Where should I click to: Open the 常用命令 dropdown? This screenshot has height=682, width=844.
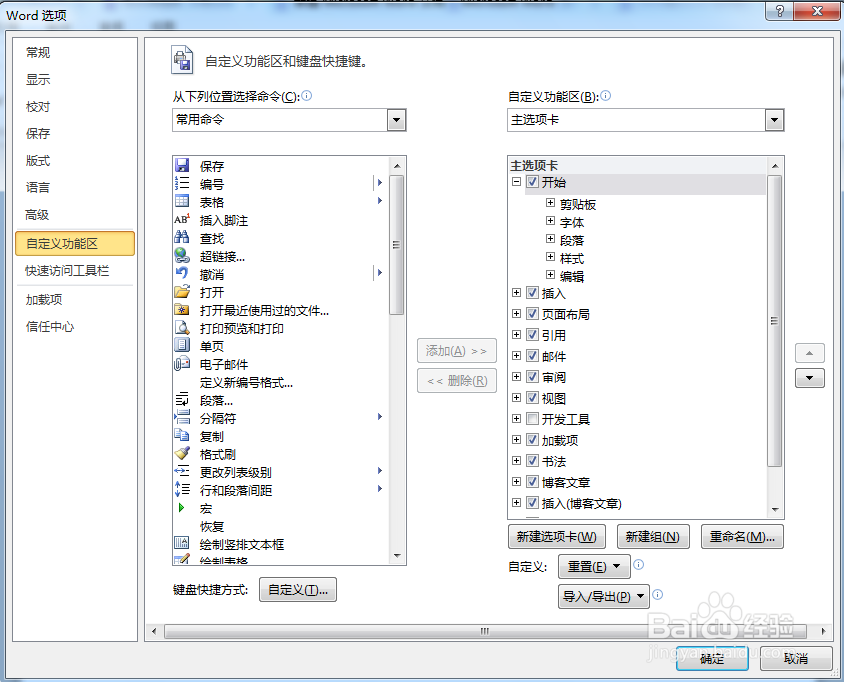pyautogui.click(x=396, y=119)
